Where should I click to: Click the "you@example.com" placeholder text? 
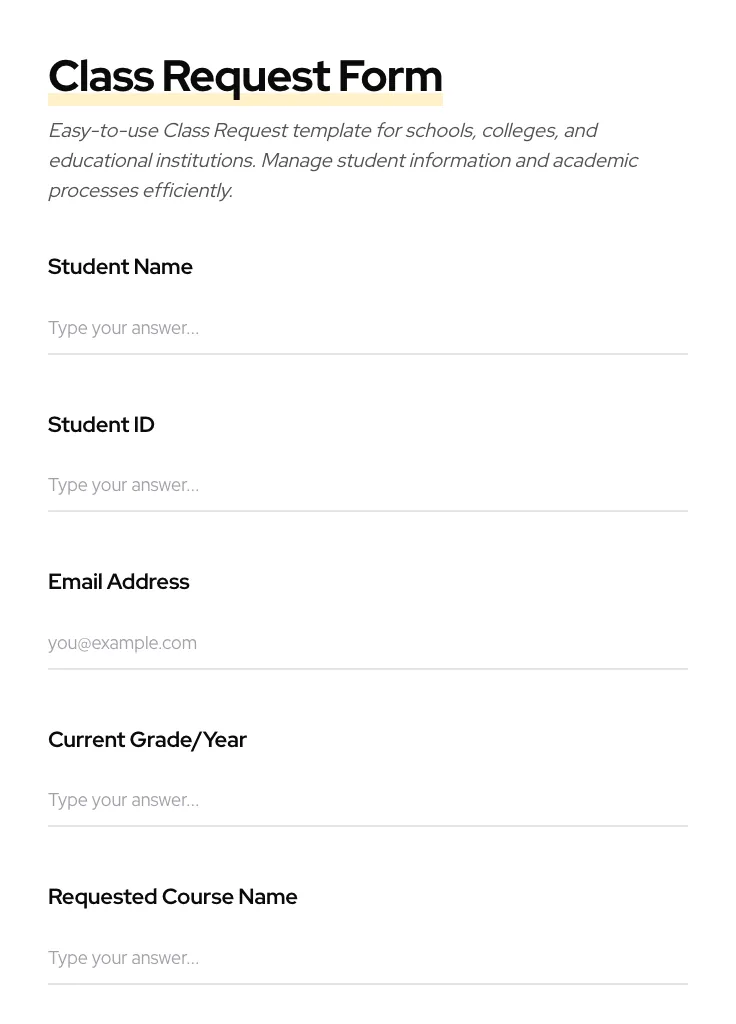click(122, 643)
